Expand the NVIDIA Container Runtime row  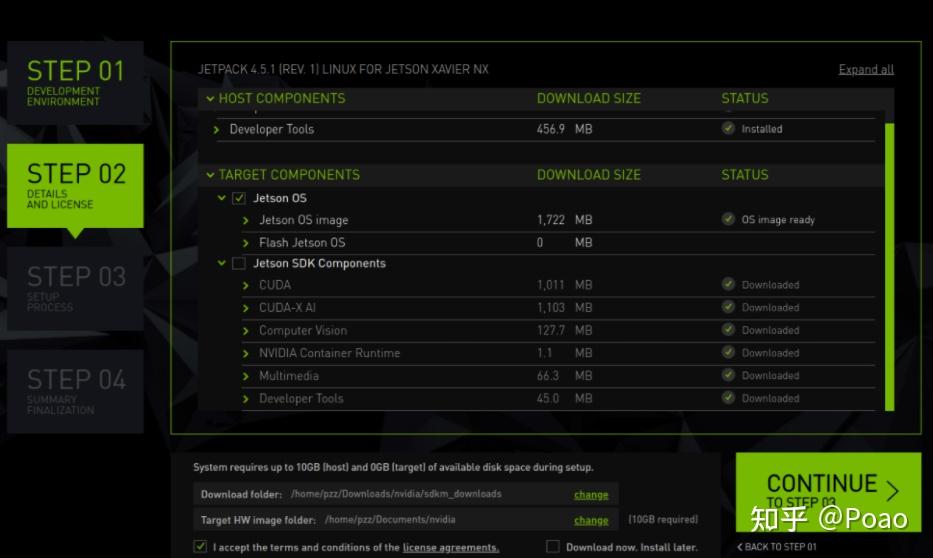click(x=246, y=353)
